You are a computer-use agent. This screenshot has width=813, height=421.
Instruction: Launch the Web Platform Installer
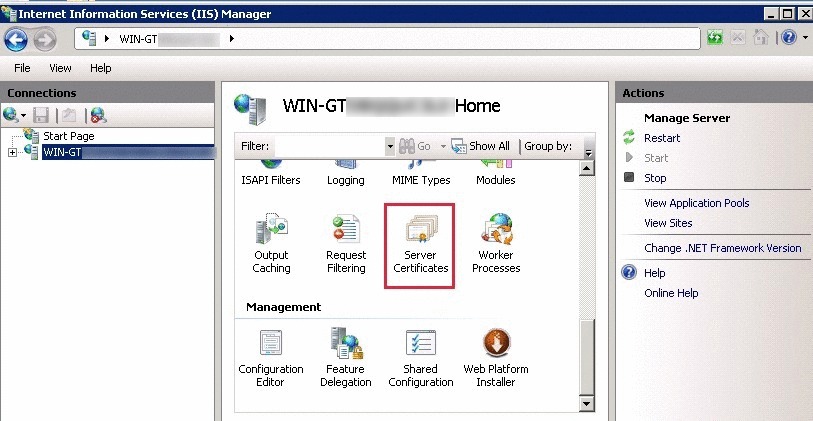point(496,357)
